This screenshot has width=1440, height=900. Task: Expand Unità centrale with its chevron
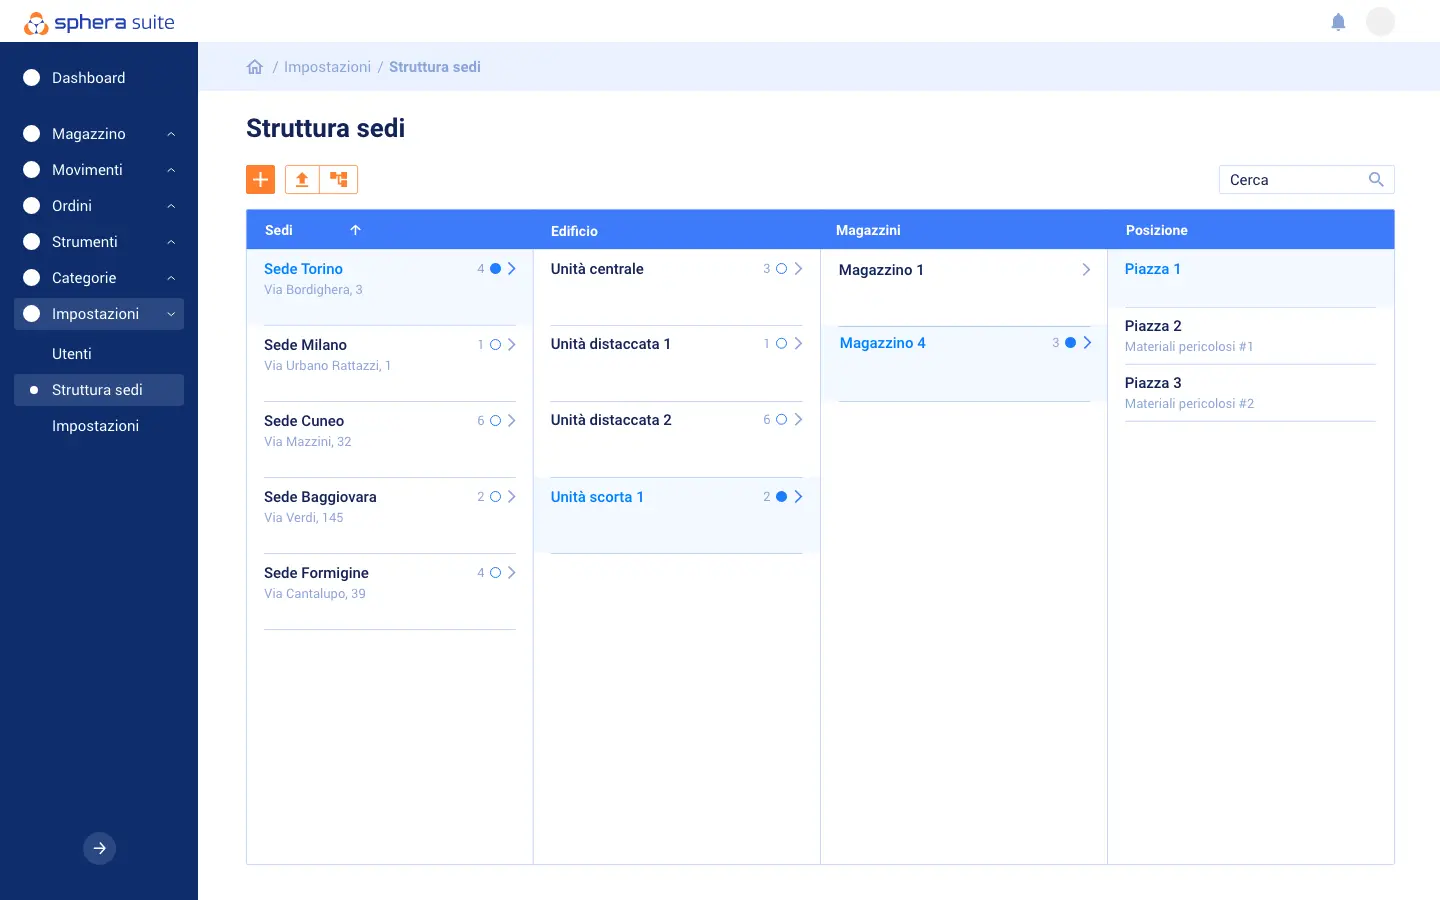pos(798,269)
